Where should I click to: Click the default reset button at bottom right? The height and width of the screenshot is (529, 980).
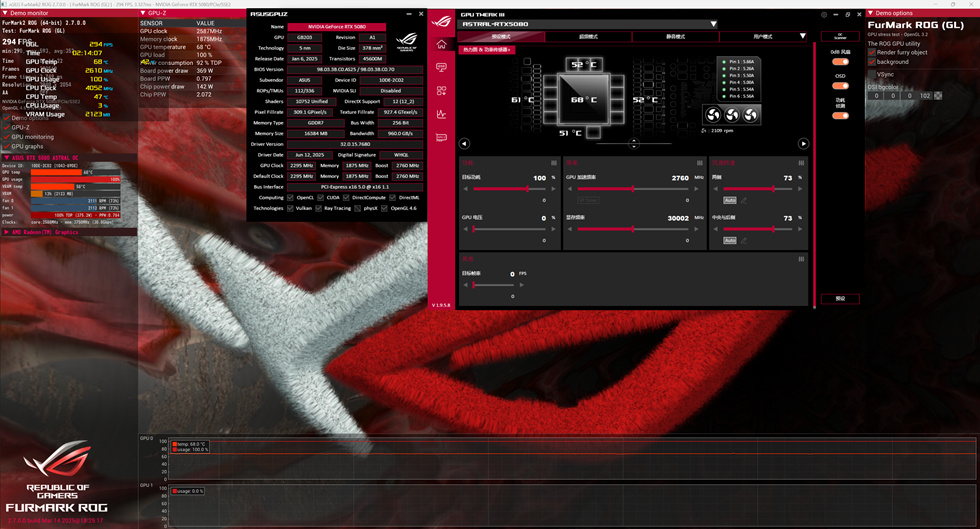coord(840,299)
